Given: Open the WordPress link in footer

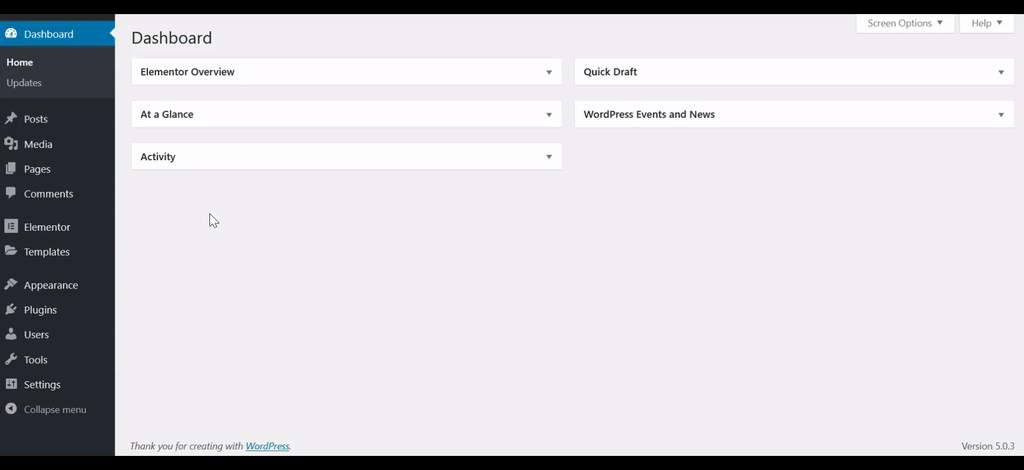Looking at the screenshot, I should pyautogui.click(x=267, y=446).
